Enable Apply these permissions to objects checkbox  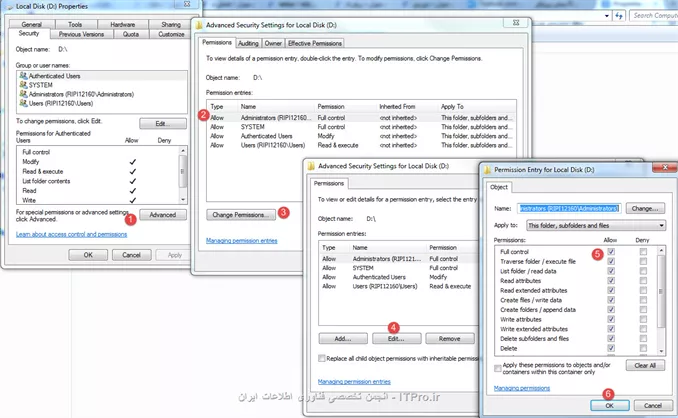click(498, 368)
